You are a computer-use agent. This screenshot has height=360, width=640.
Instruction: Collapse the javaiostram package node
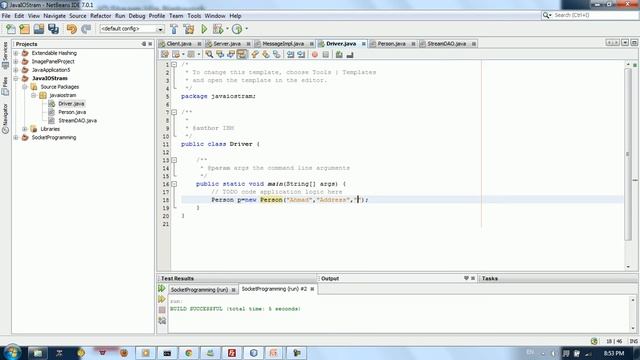pyautogui.click(x=33, y=95)
